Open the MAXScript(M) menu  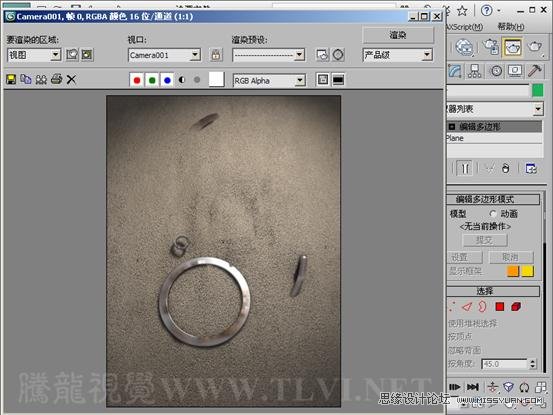465,26
